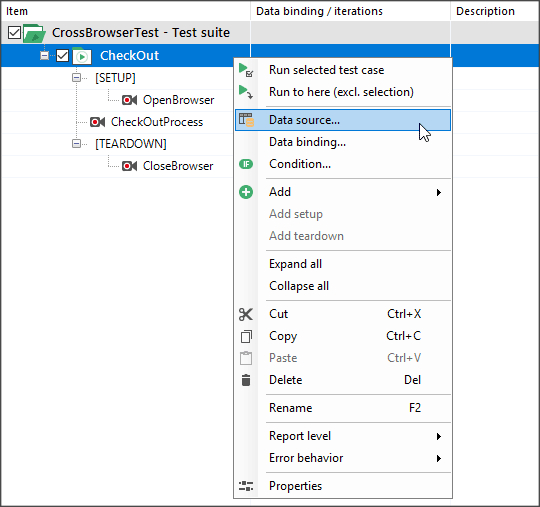Click the OpenBrowser recording module icon
Image resolution: width=540 pixels, height=507 pixels.
pos(129,100)
